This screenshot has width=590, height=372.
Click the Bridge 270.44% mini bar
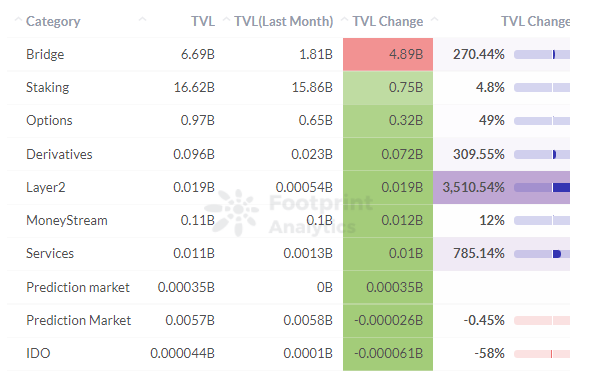(542, 55)
